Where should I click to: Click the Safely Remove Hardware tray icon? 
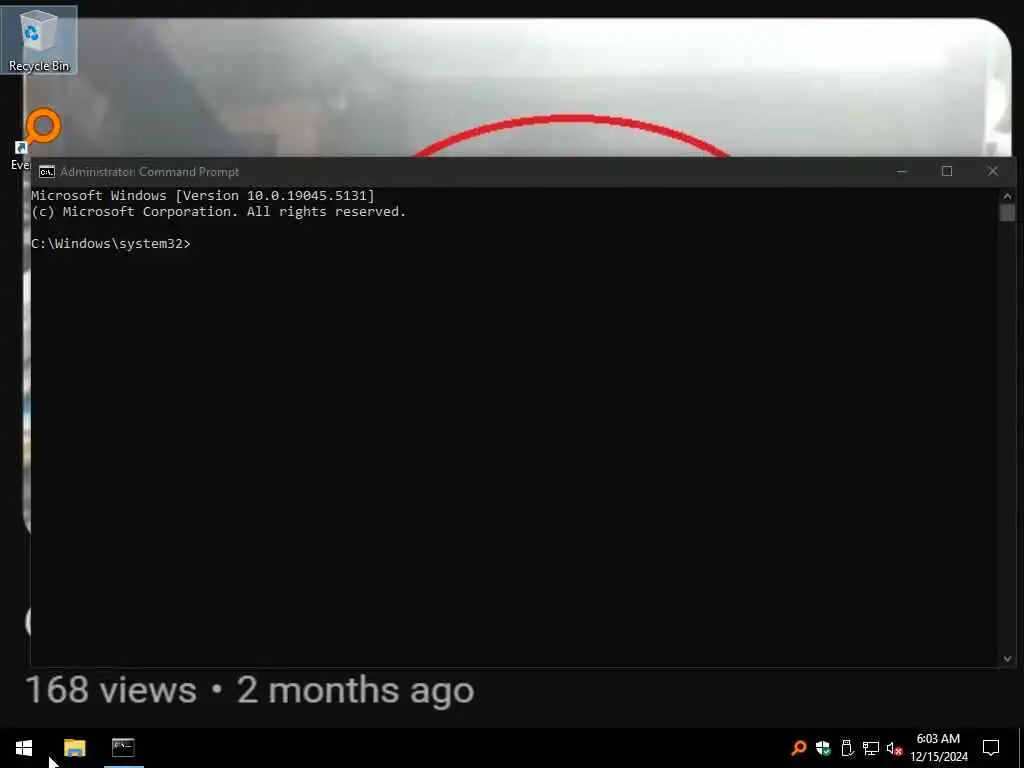[x=847, y=748]
